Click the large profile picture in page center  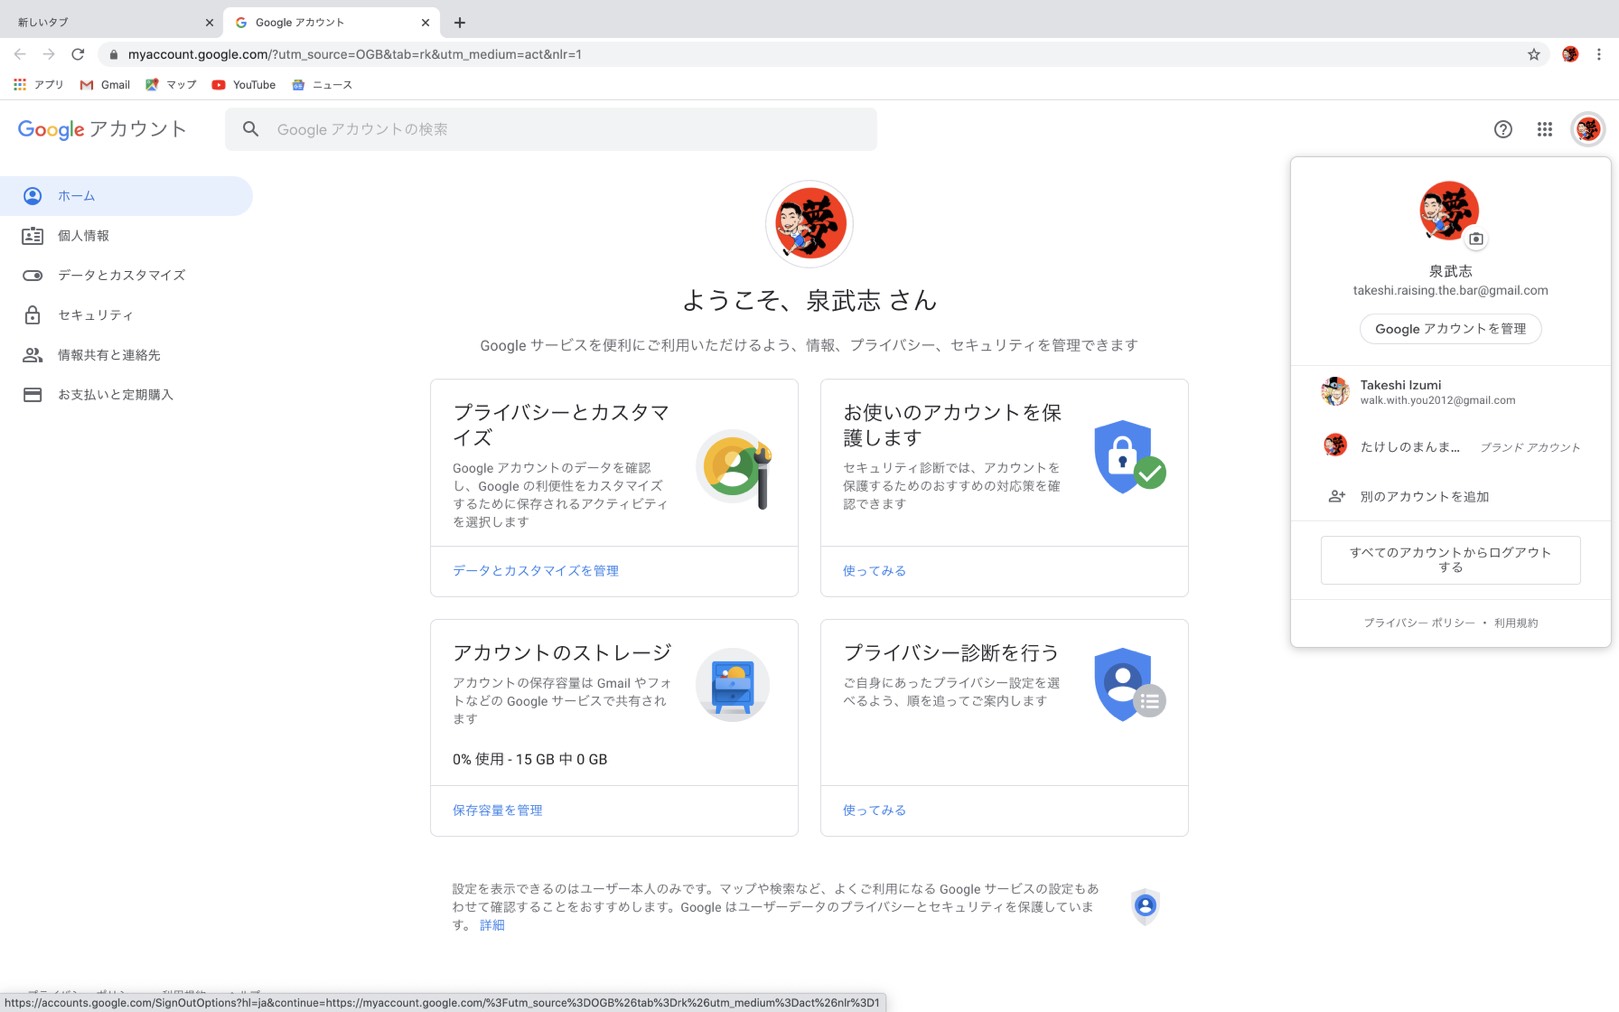tap(809, 224)
